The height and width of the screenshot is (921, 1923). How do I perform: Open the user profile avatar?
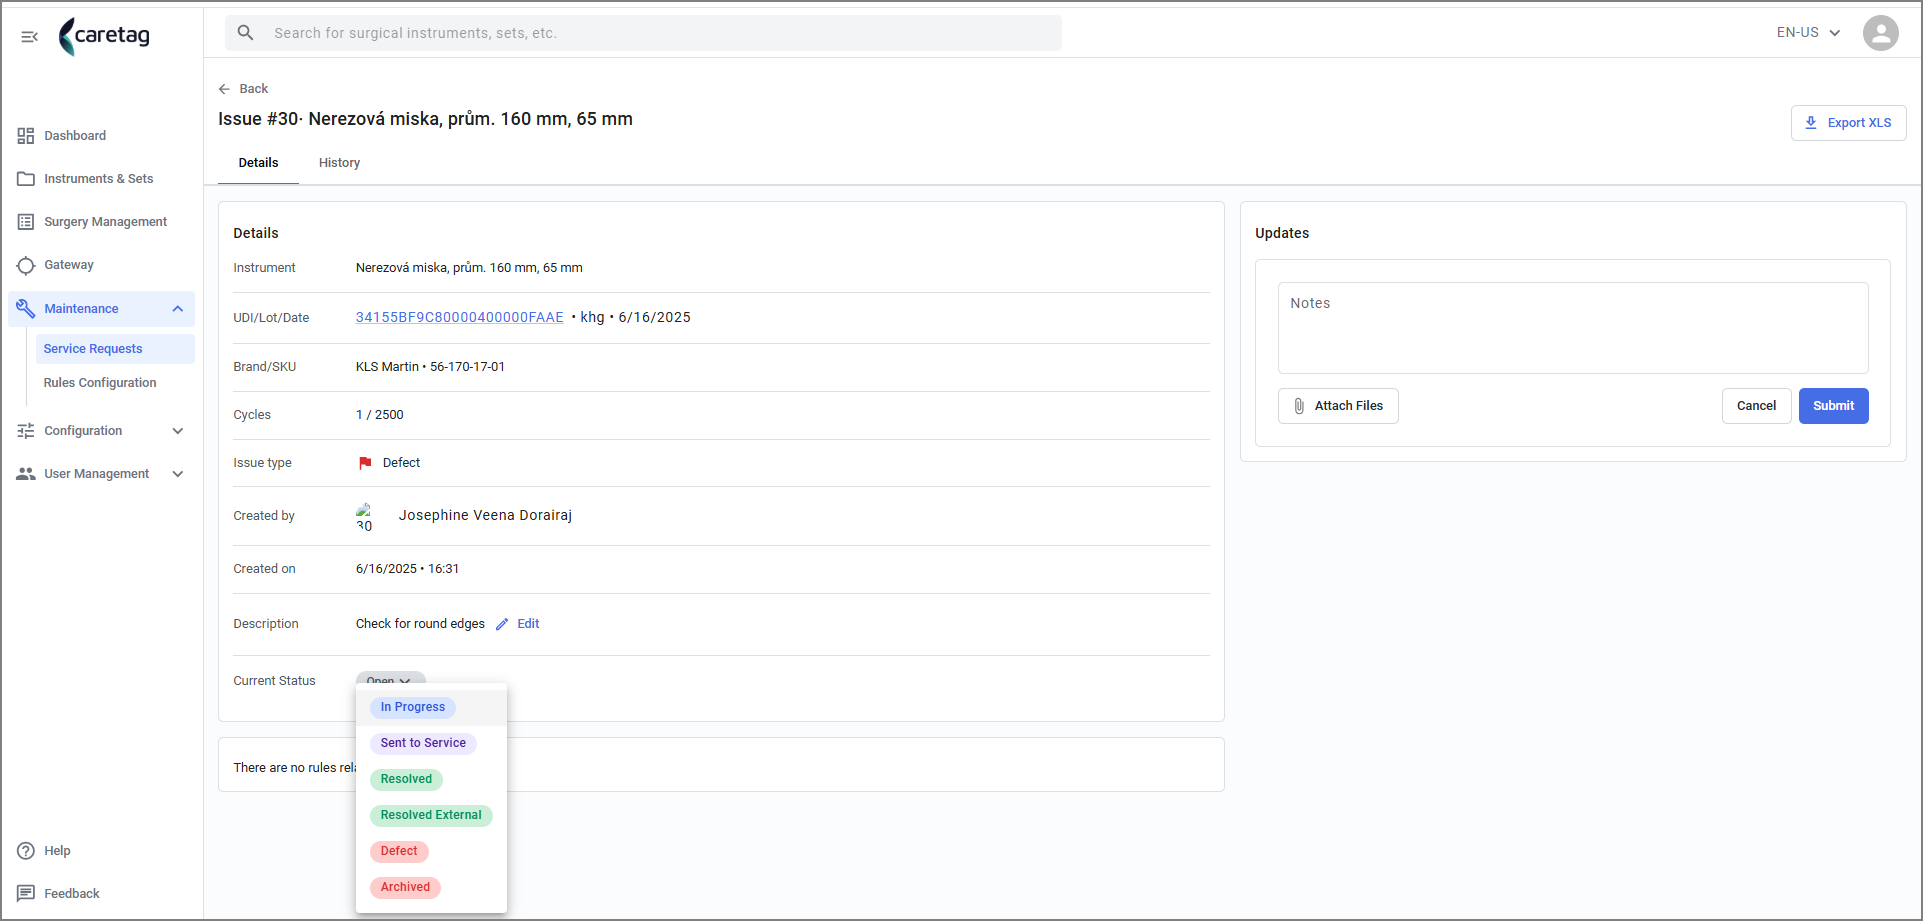point(1880,33)
